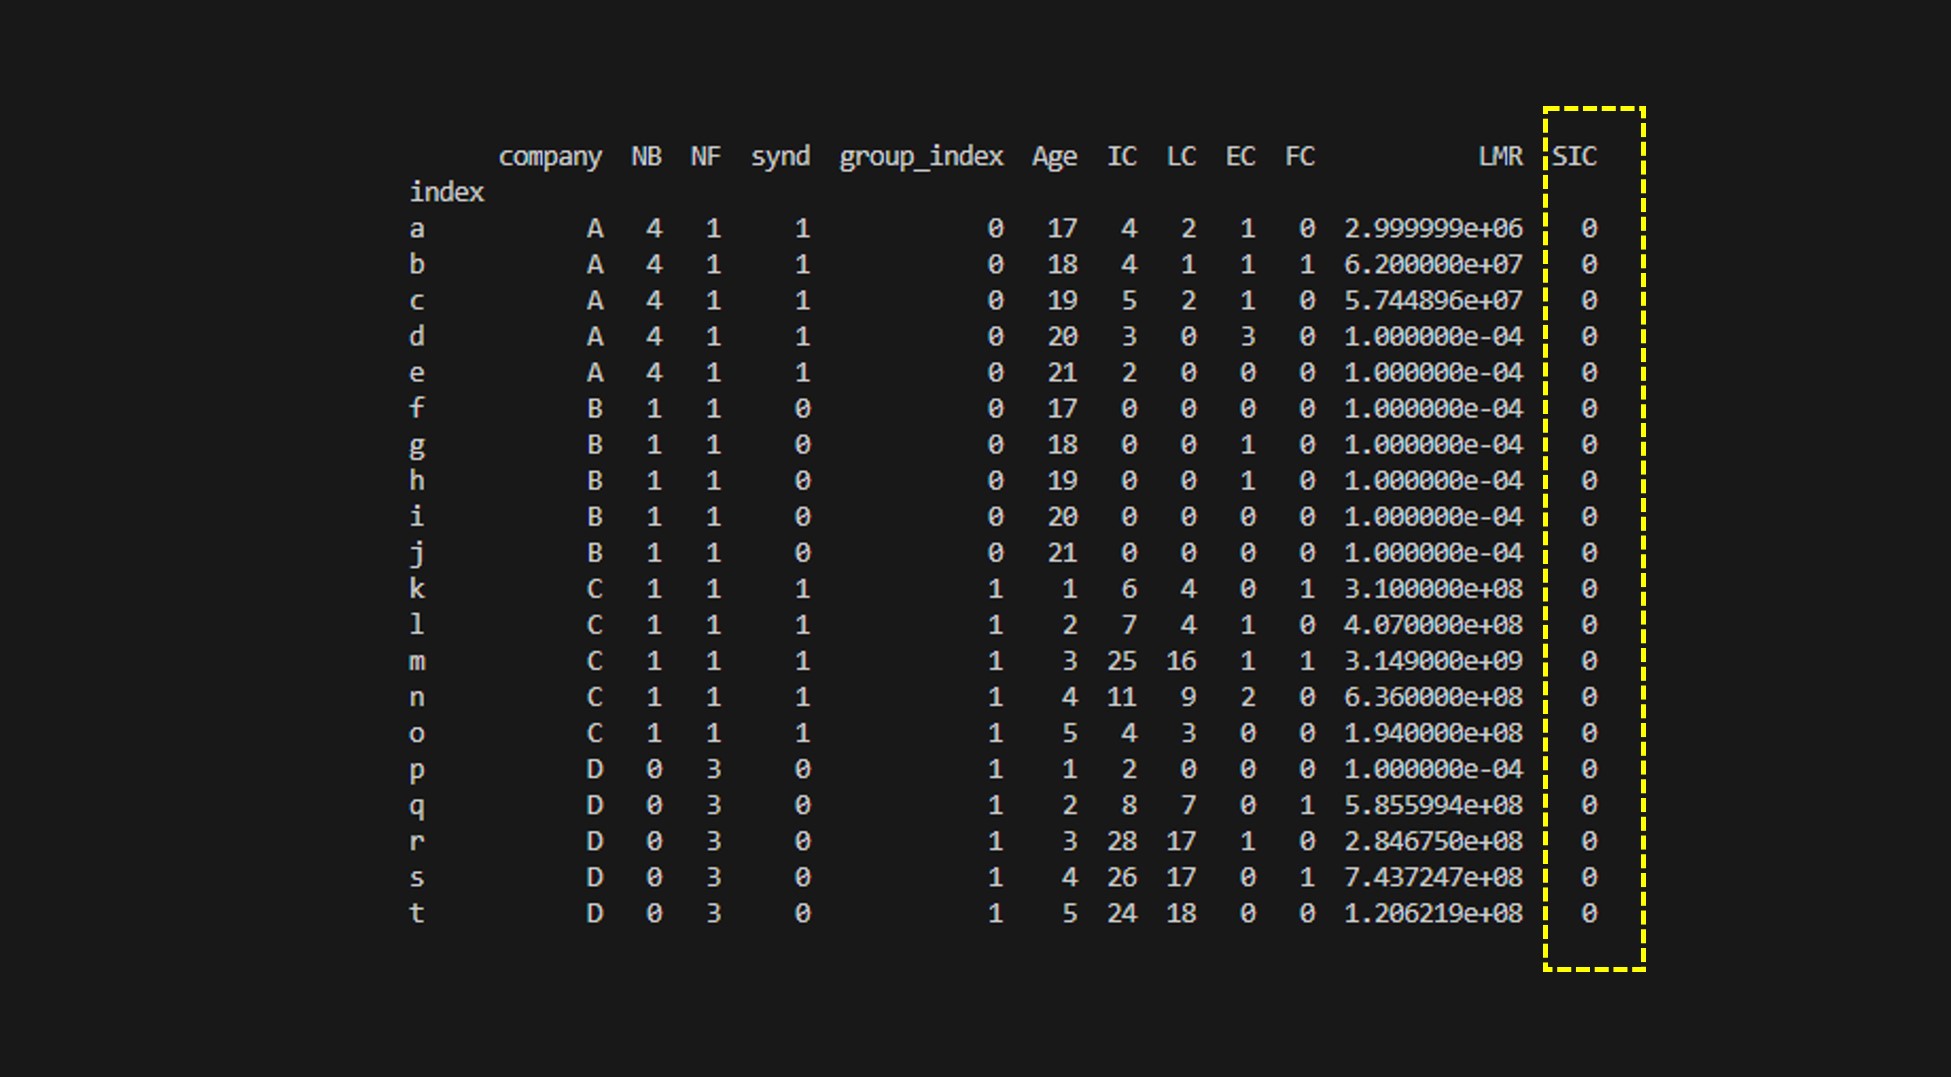
Task: Click the 'LC' column header
Action: pyautogui.click(x=1181, y=156)
